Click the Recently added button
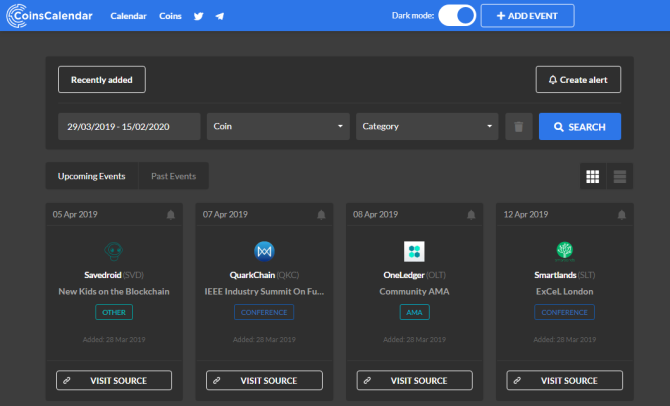 pyautogui.click(x=102, y=79)
